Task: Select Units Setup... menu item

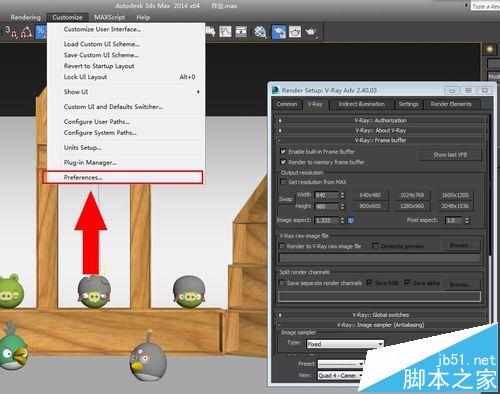Action: [126, 148]
